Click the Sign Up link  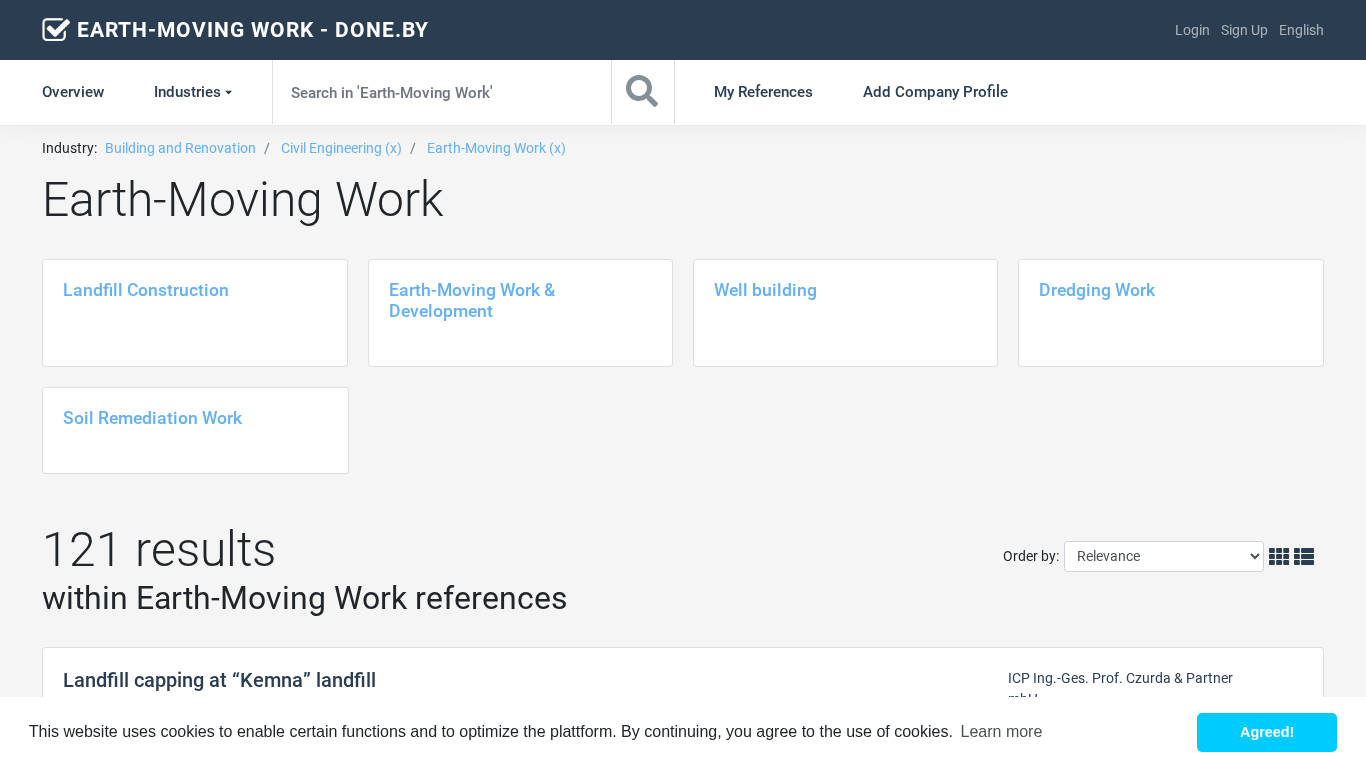coord(1244,30)
